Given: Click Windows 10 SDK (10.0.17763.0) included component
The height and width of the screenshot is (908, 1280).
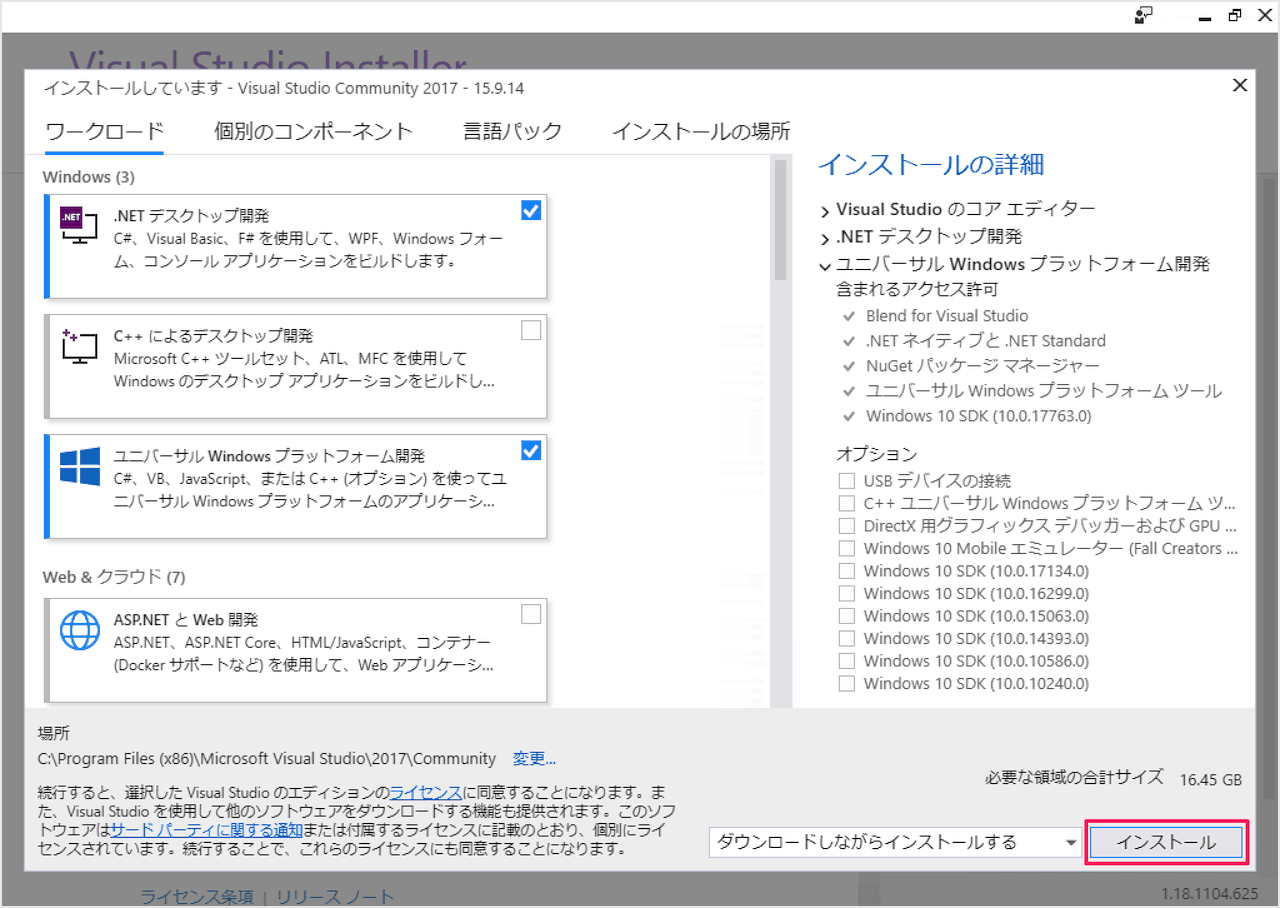Looking at the screenshot, I should pos(979,416).
